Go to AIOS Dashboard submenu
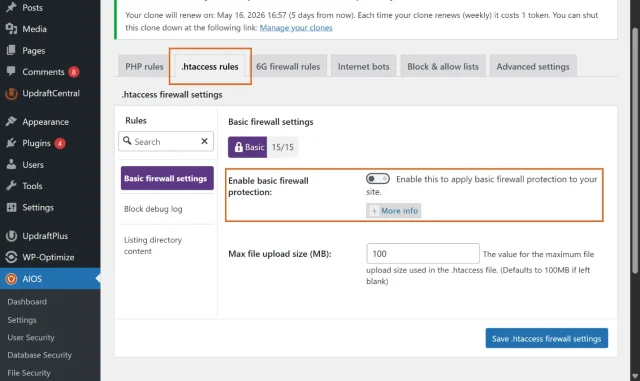Viewport: 640px width, 381px height. tap(27, 301)
